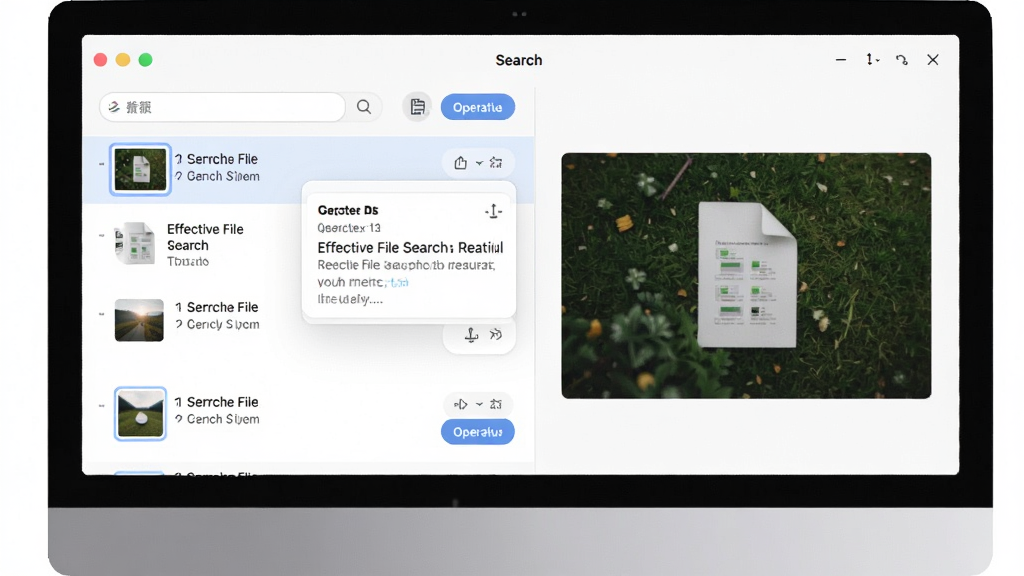Screen dimensions: 1024x576
Task: Select the white stone landscape thumbnail
Action: [140, 414]
